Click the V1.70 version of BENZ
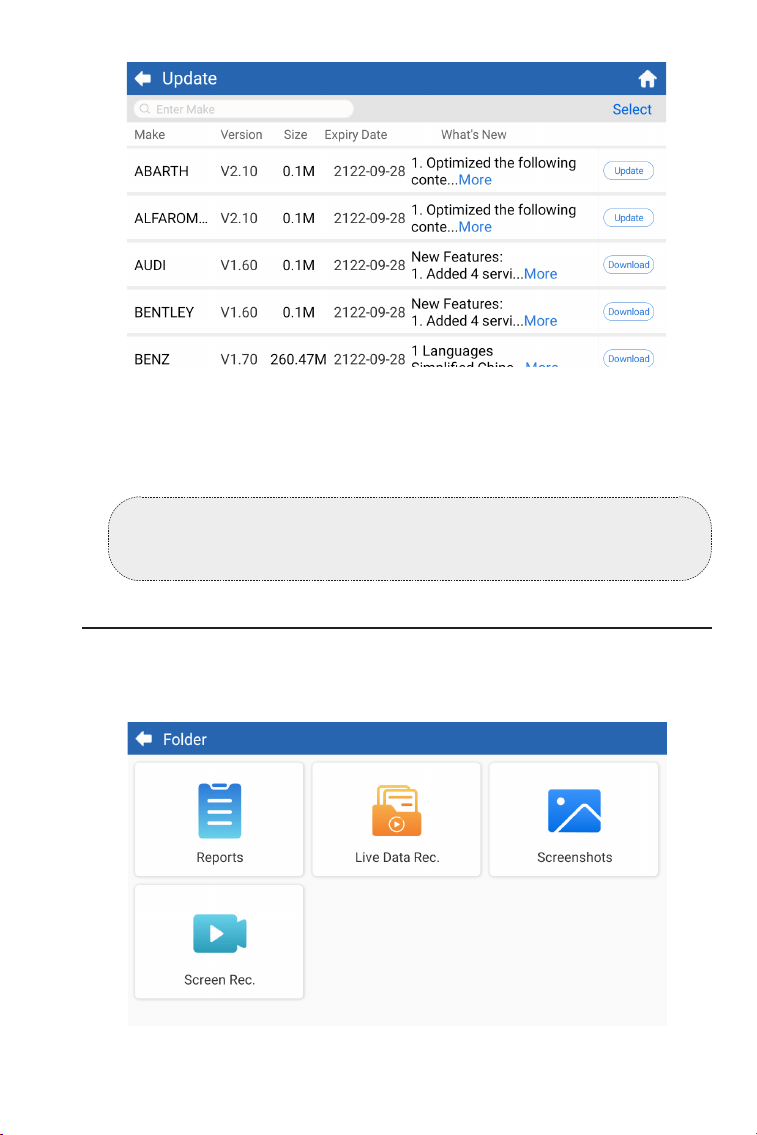Viewport: 757px width, 1135px height. [x=239, y=360]
